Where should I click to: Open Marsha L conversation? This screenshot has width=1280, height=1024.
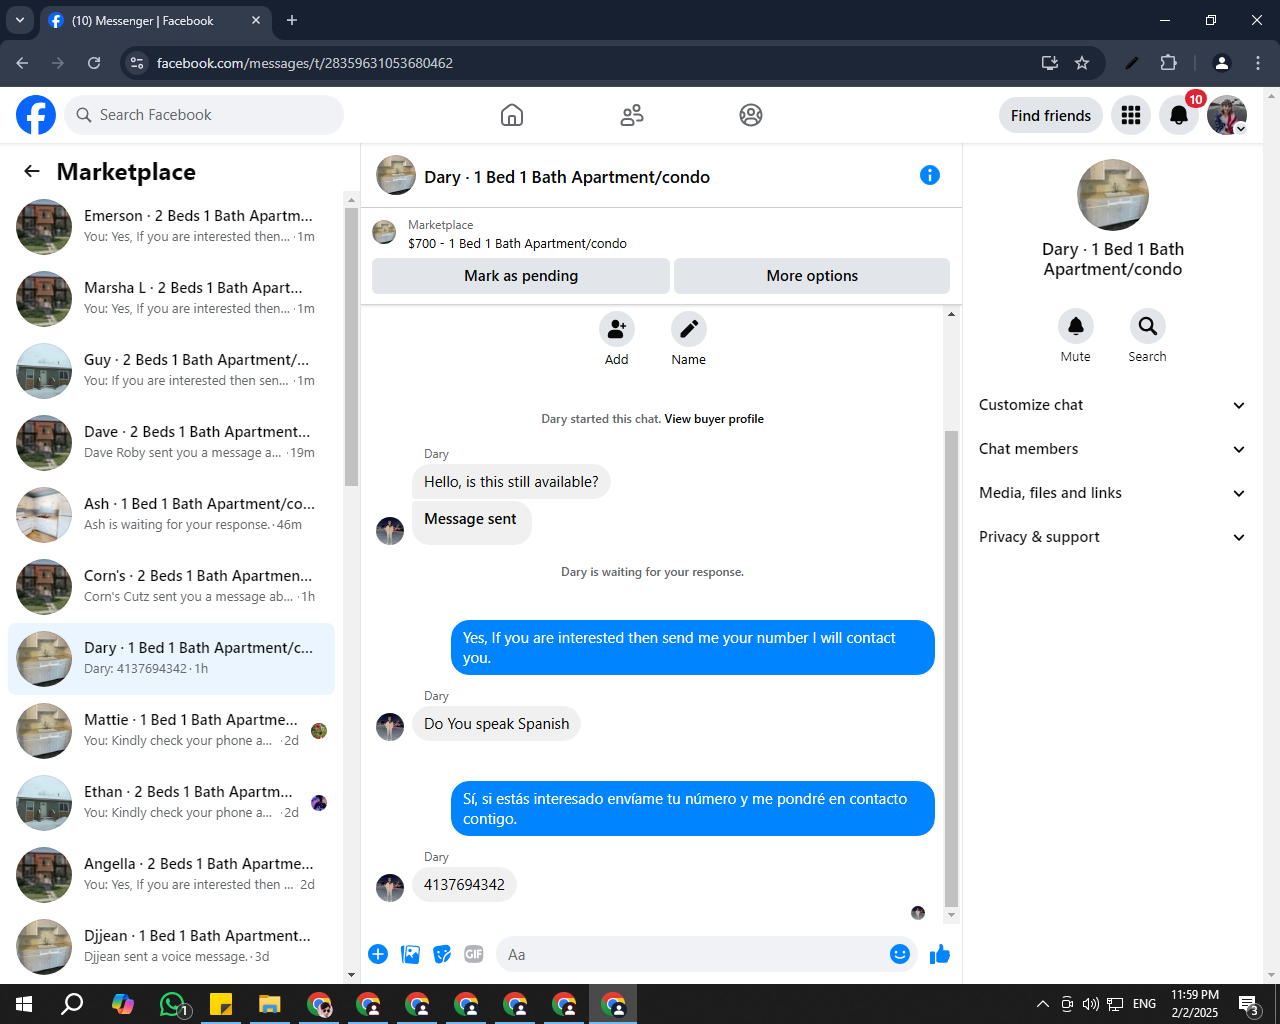(171, 299)
